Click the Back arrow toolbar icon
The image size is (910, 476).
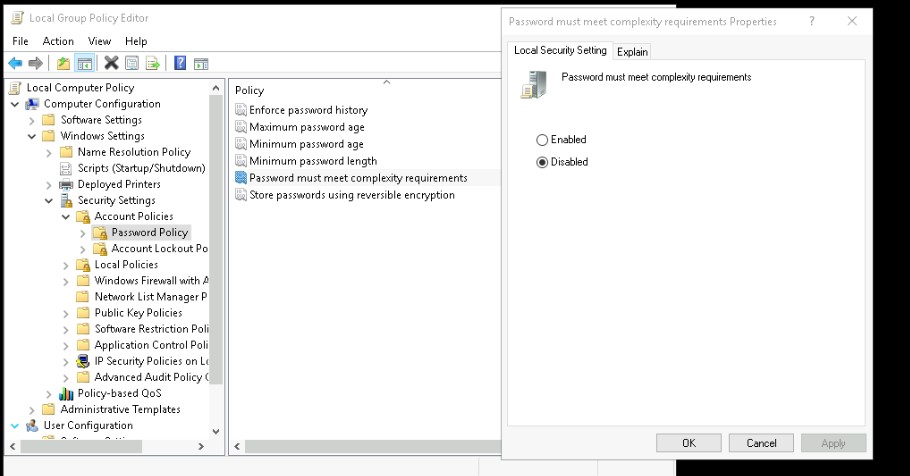(x=16, y=63)
